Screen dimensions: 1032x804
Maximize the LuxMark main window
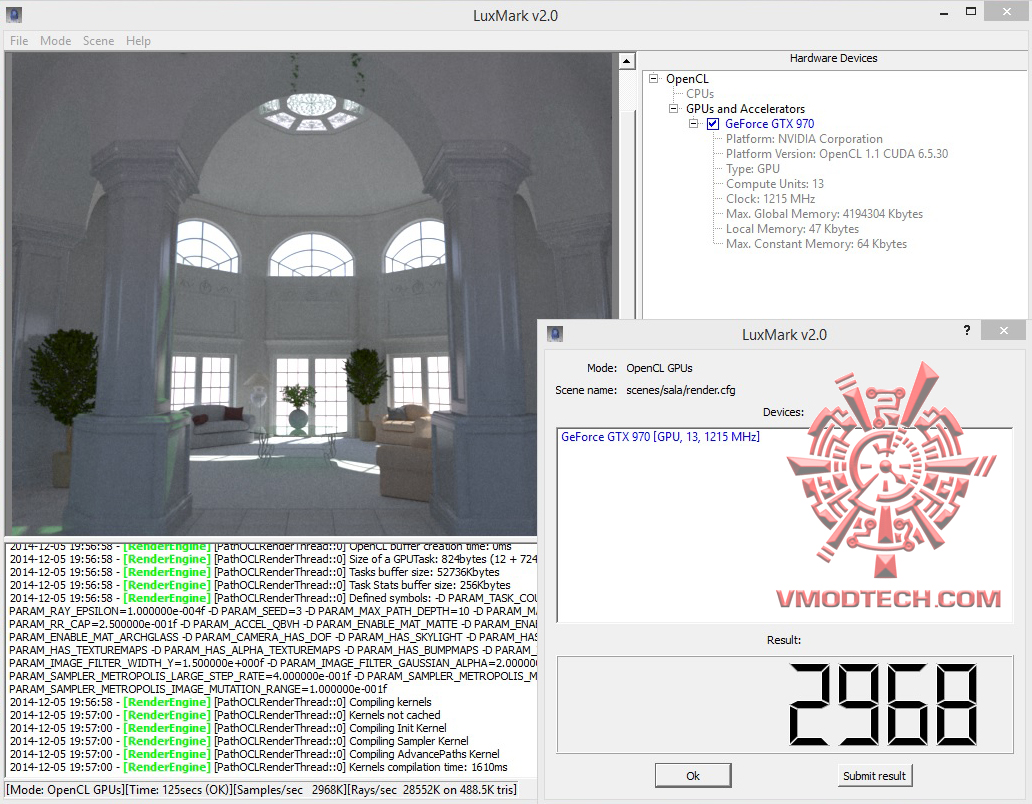[x=971, y=12]
